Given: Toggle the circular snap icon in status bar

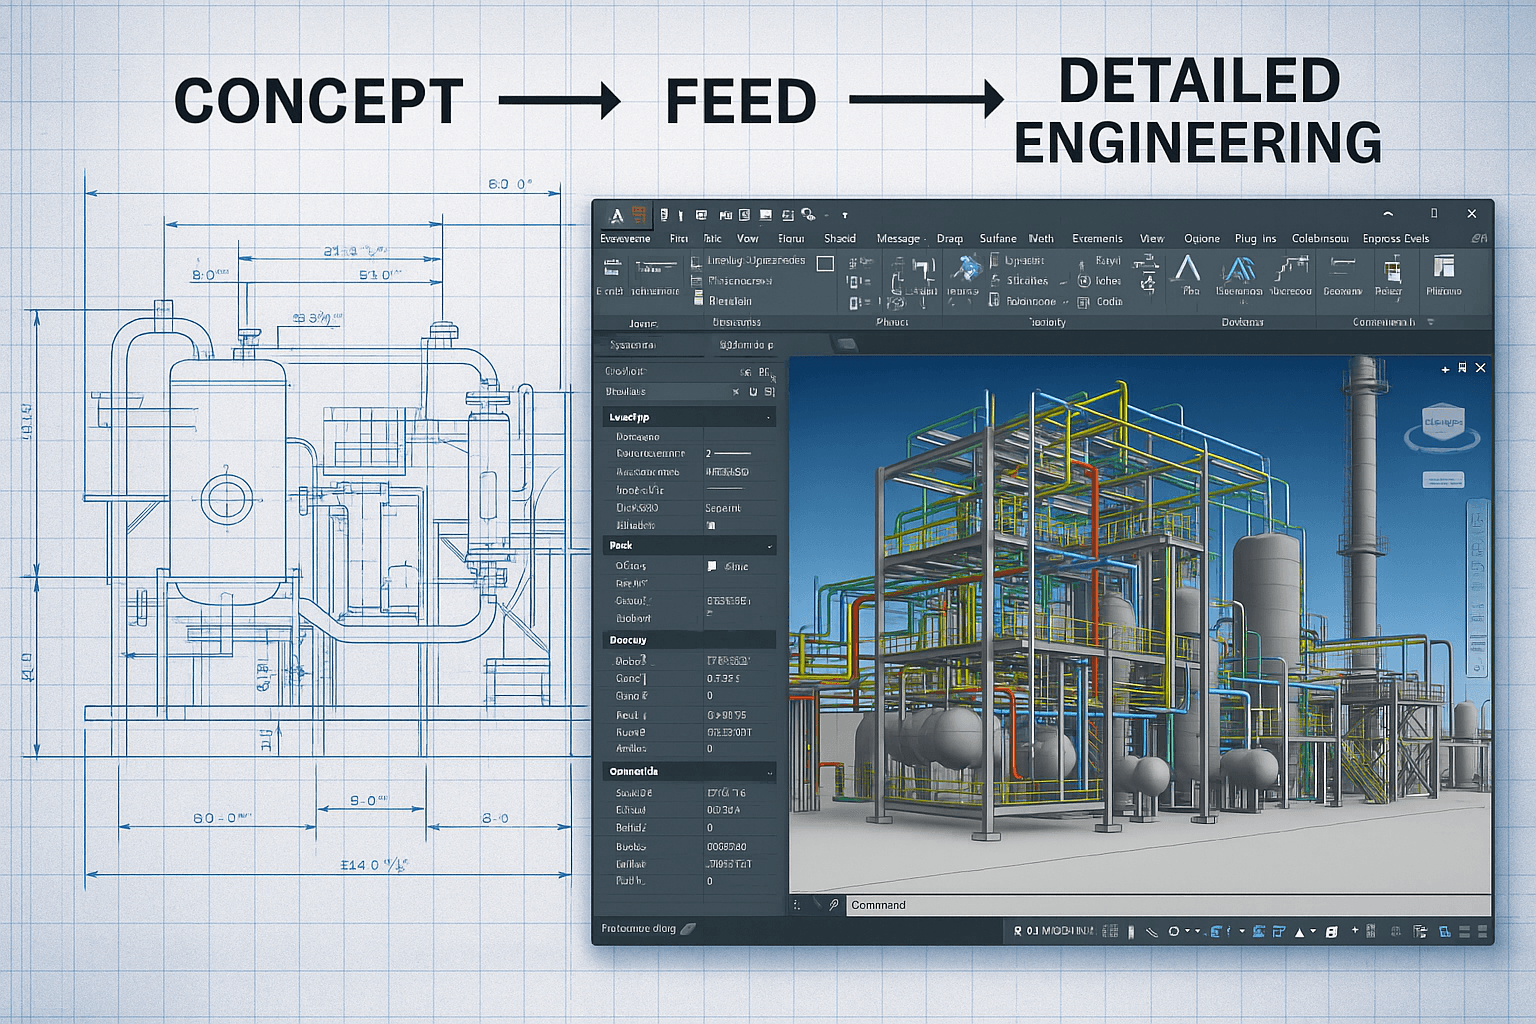Looking at the screenshot, I should pos(1174,932).
